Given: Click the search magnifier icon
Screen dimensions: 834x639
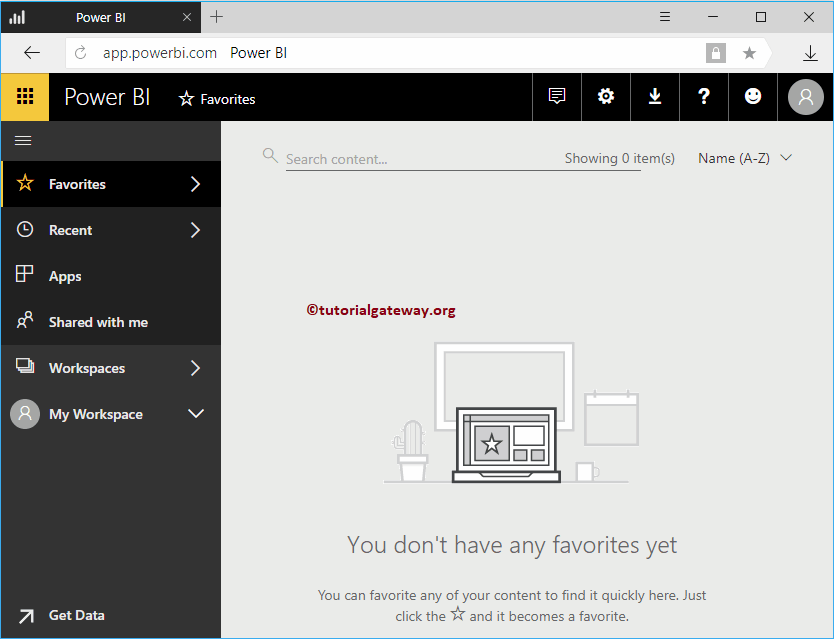Looking at the screenshot, I should (270, 155).
